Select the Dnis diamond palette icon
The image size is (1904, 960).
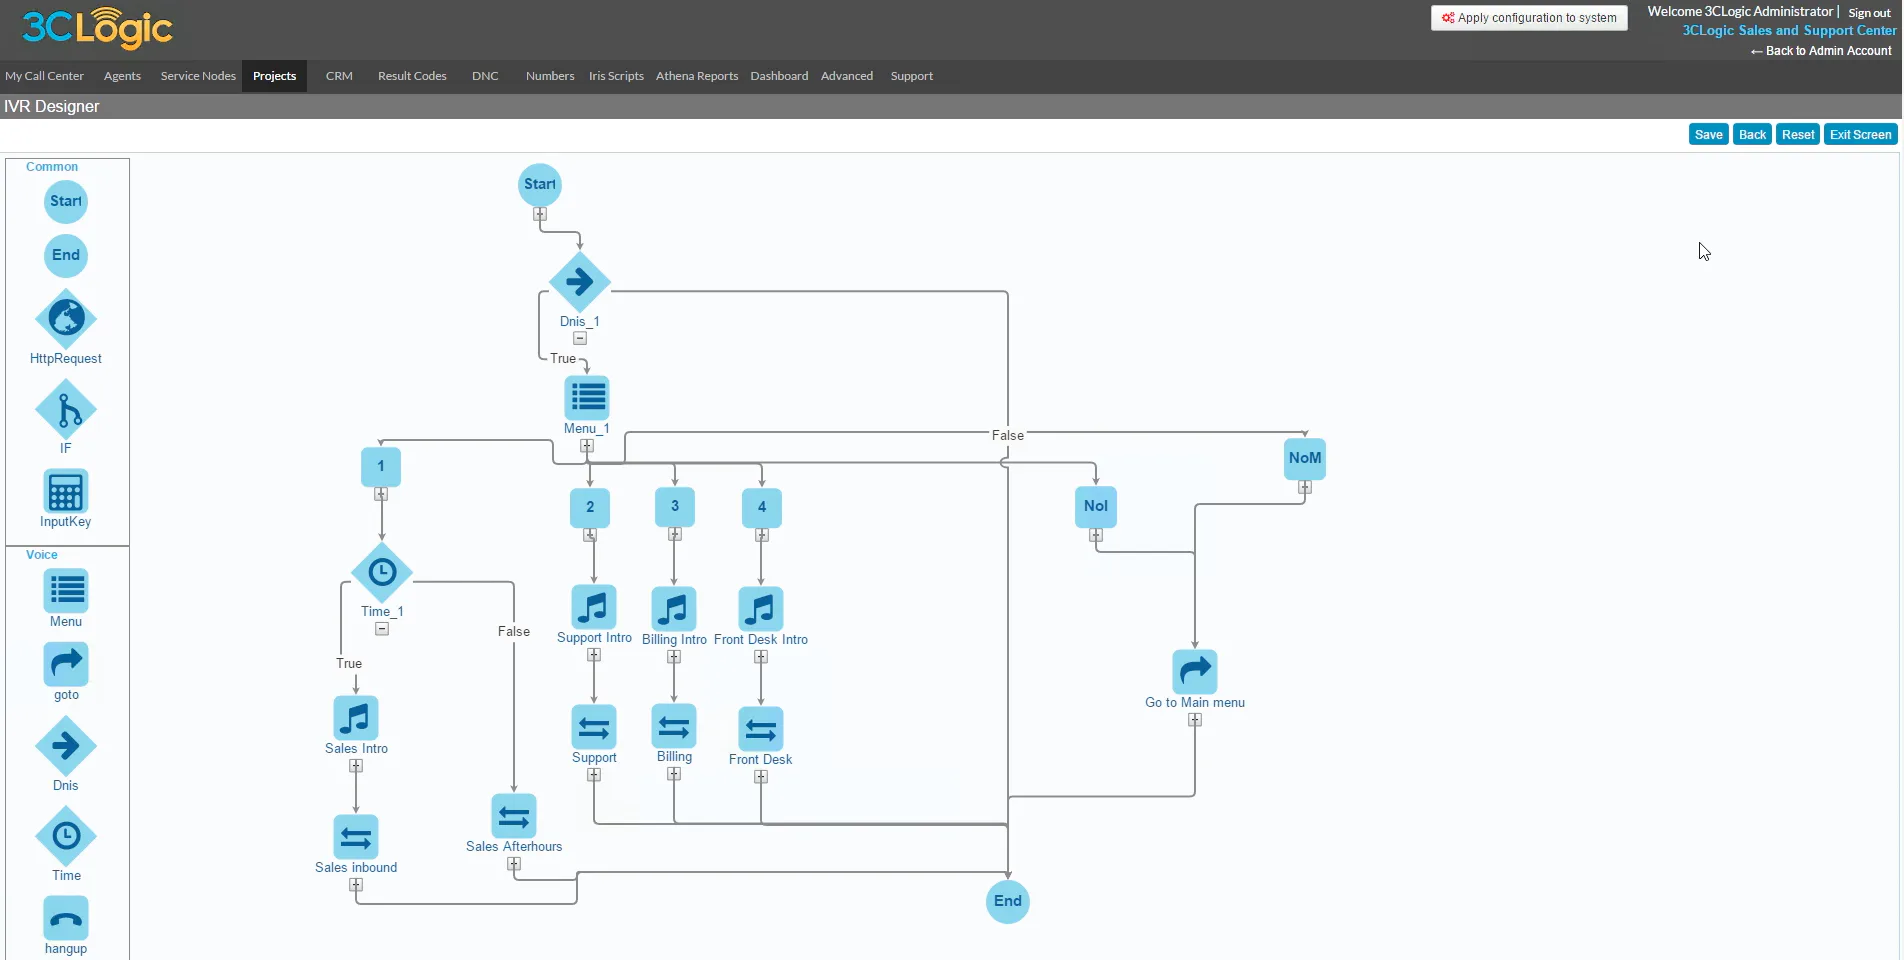(66, 746)
